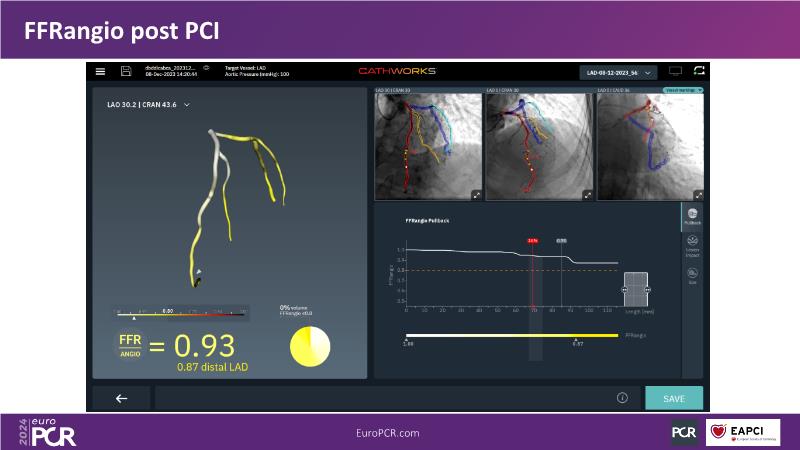Expand the third angiogram to fullscreen

(698, 195)
